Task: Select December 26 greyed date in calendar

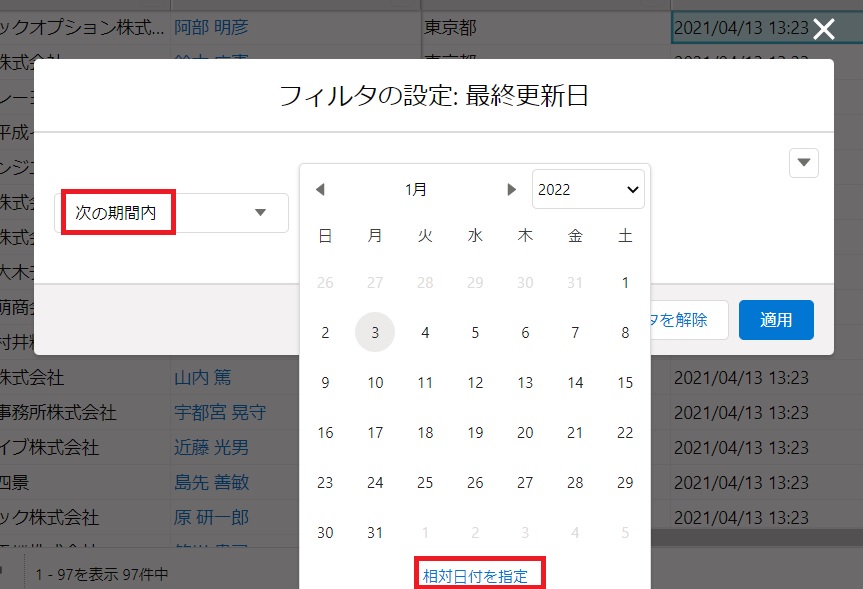Action: 325,282
